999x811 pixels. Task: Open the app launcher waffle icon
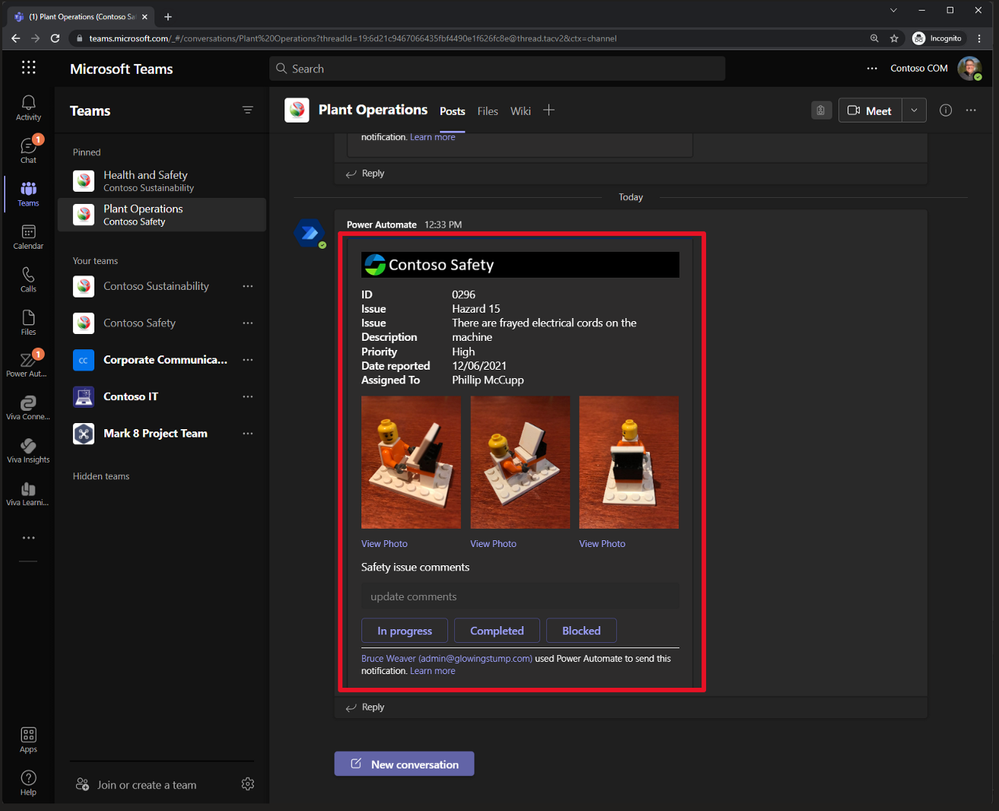(29, 68)
